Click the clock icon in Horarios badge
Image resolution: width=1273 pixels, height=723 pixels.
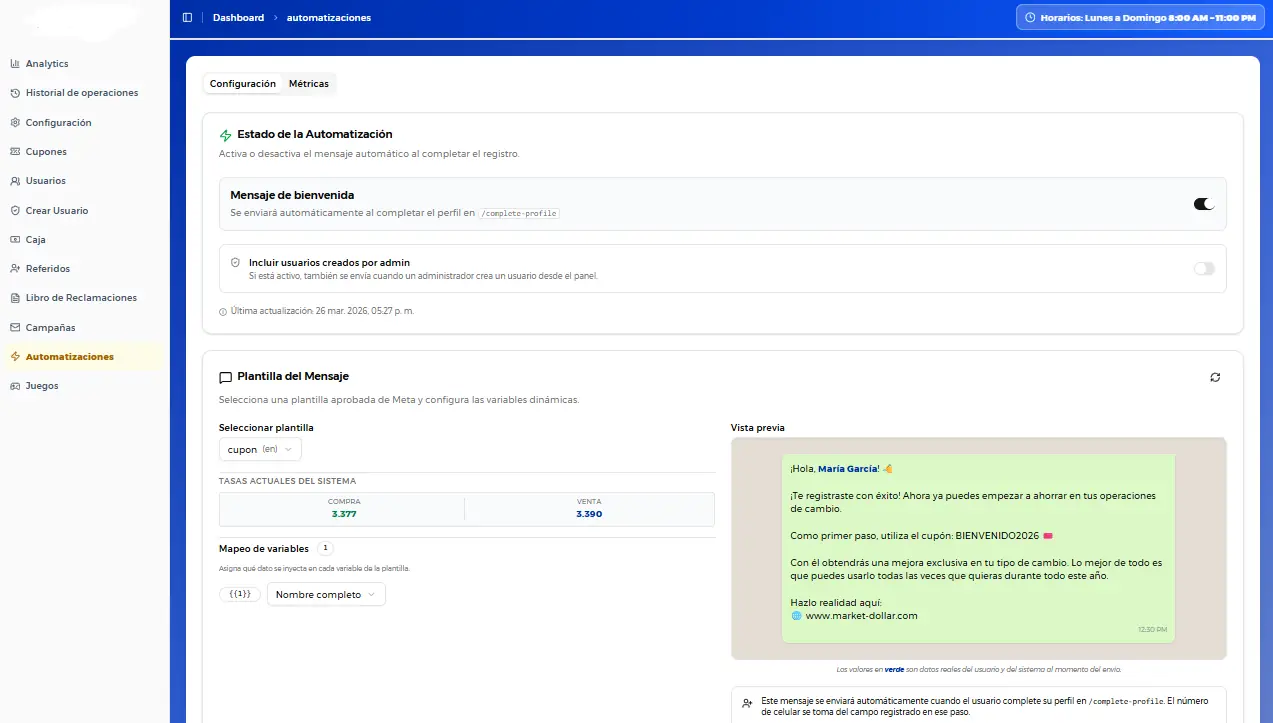(x=1030, y=18)
